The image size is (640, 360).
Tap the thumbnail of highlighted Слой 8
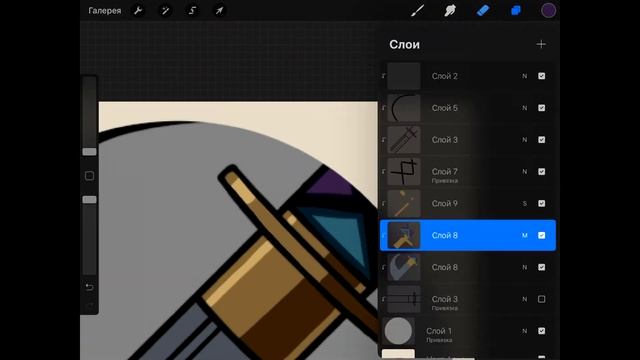403,235
